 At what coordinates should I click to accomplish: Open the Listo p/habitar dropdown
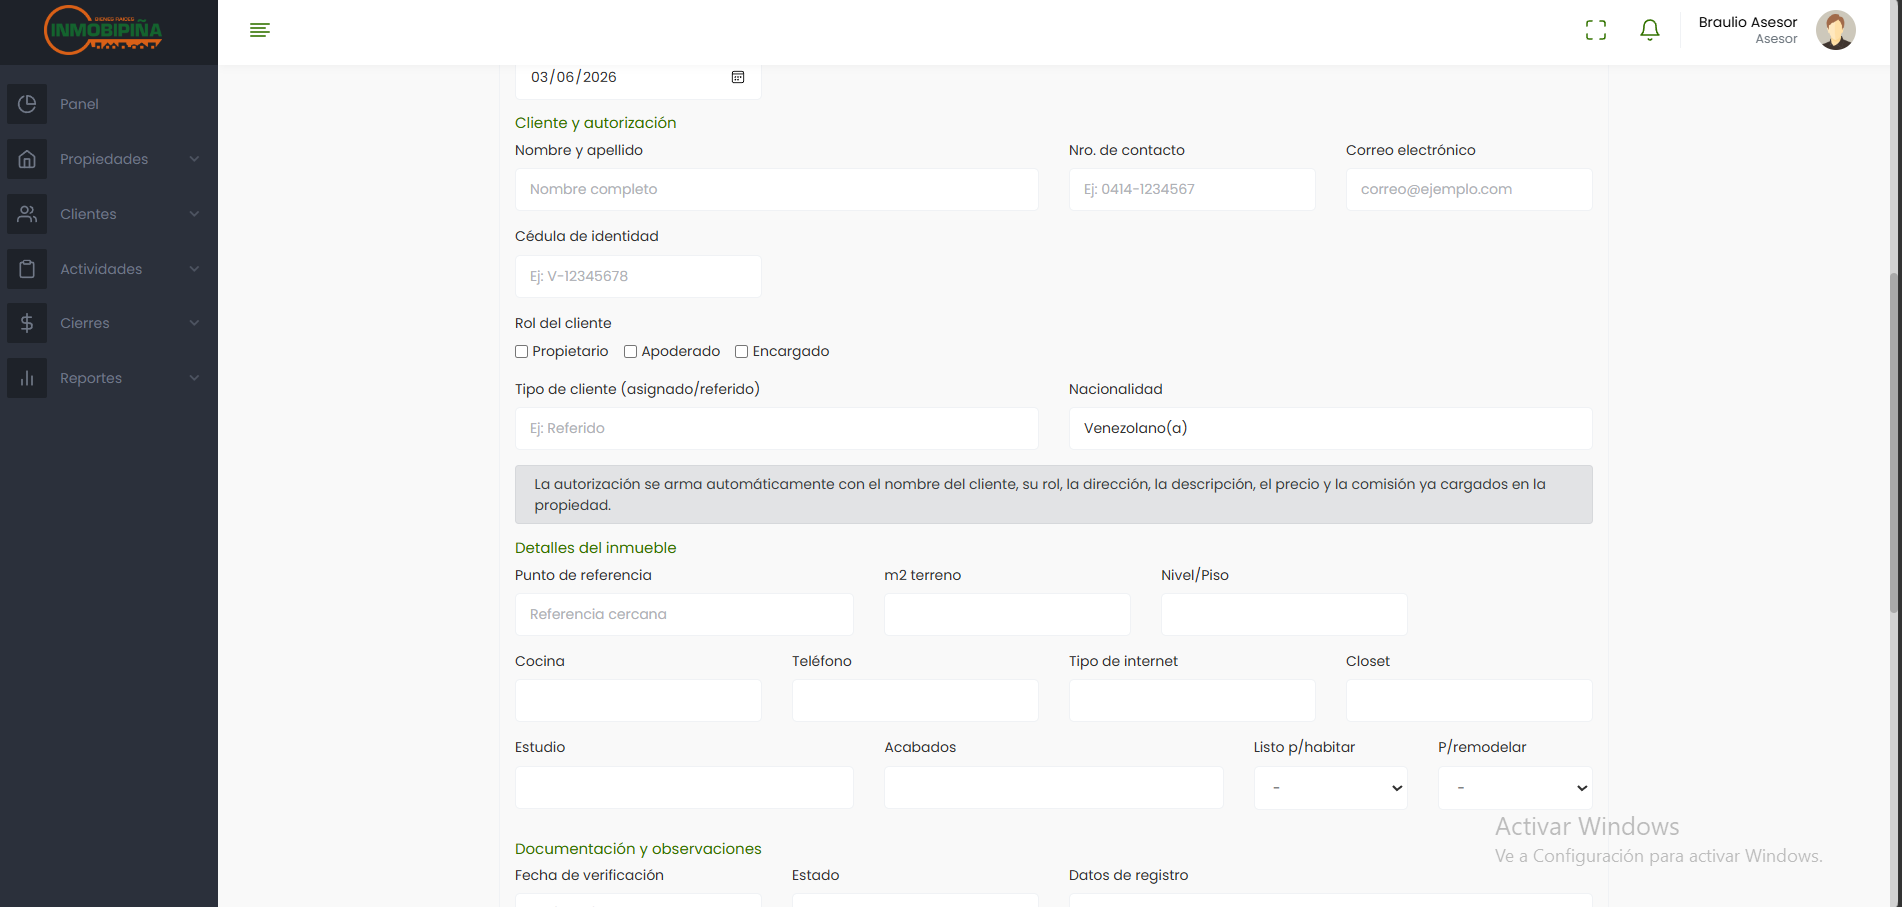point(1331,788)
